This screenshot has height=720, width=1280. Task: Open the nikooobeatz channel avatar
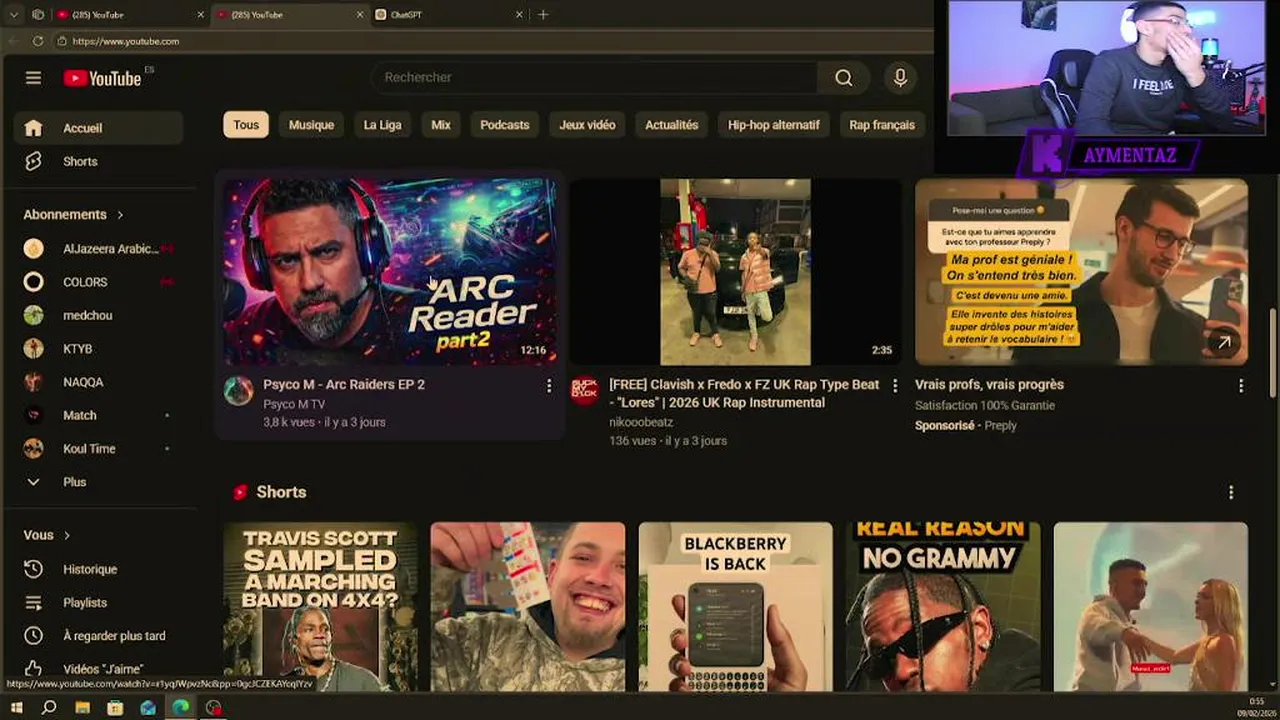click(584, 391)
